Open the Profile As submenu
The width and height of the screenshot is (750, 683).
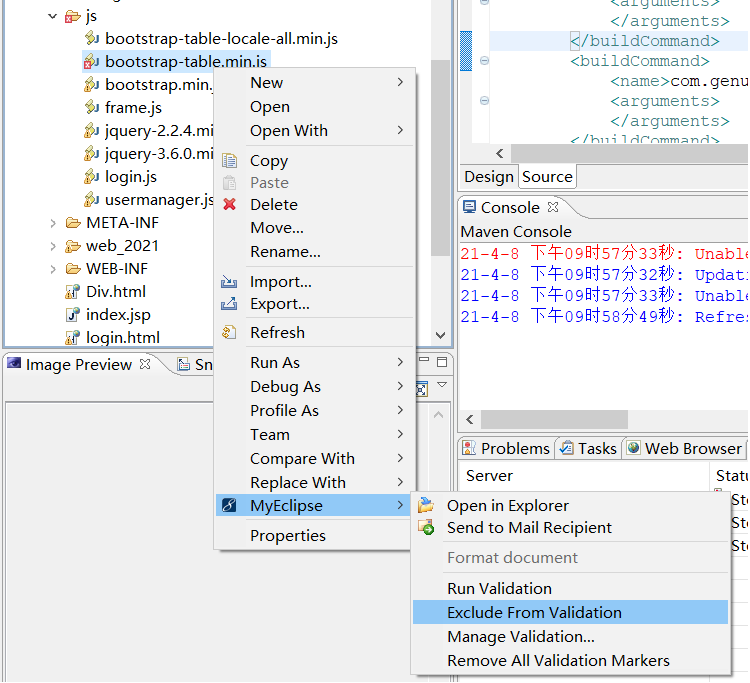coord(316,410)
